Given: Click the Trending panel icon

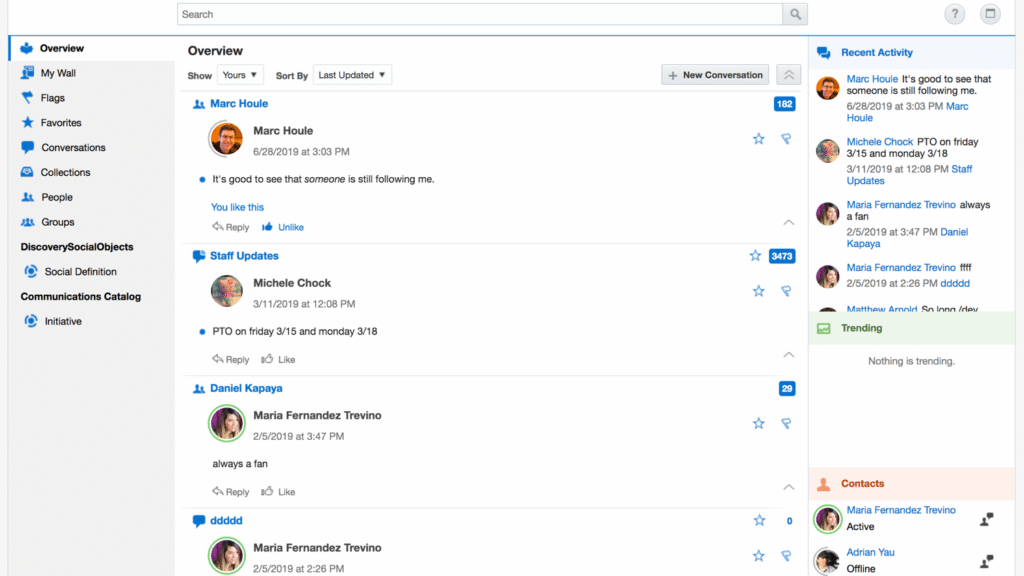Looking at the screenshot, I should (824, 328).
